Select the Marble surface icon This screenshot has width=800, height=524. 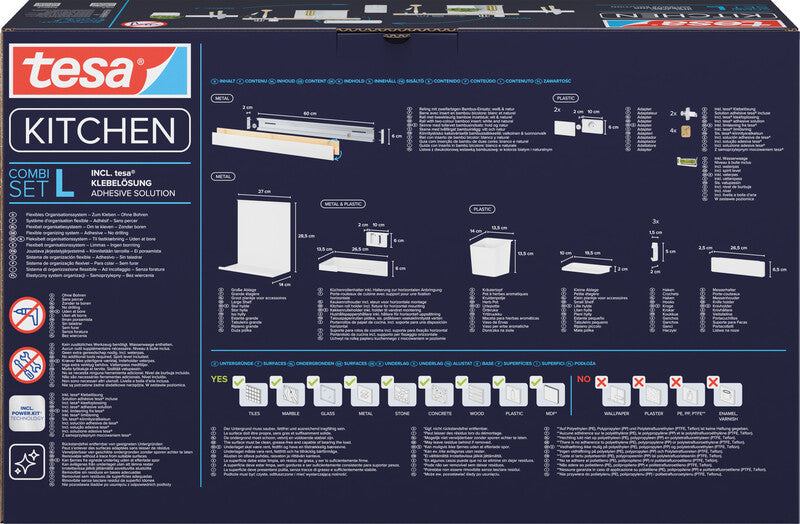click(x=291, y=395)
